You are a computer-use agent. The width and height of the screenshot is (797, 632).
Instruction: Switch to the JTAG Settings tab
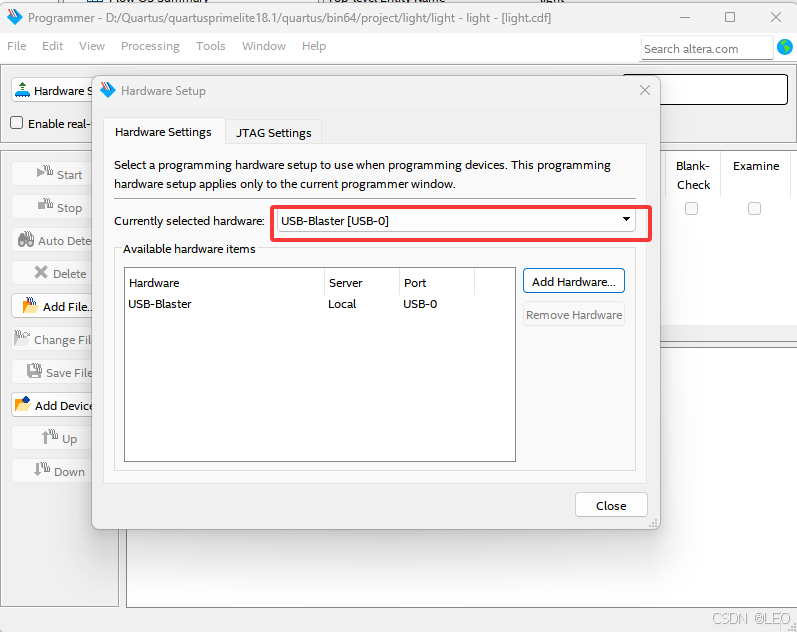[x=273, y=133]
